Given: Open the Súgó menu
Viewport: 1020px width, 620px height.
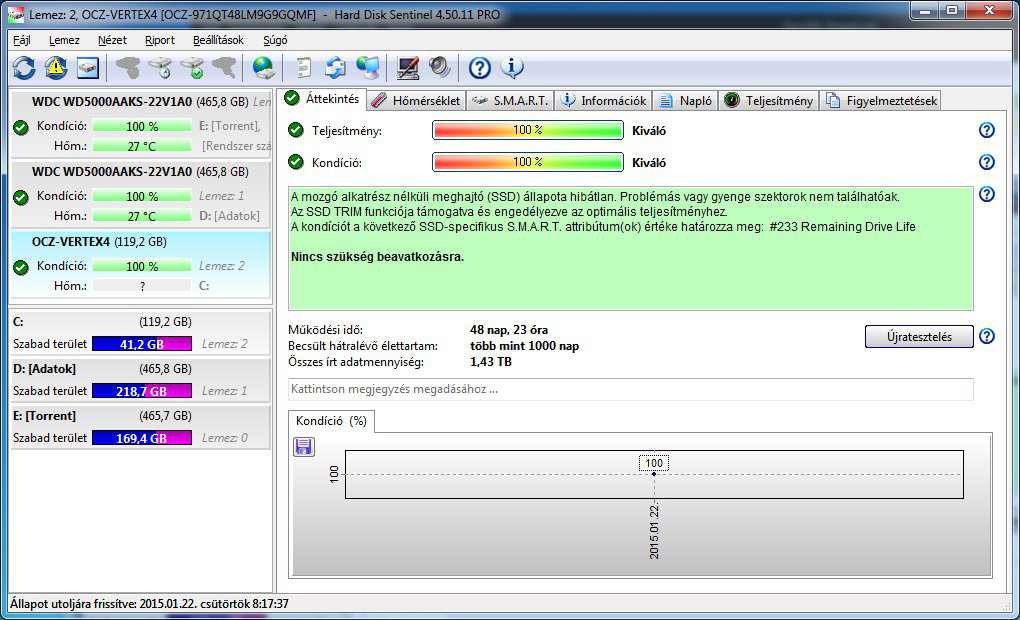Looking at the screenshot, I should coord(275,40).
